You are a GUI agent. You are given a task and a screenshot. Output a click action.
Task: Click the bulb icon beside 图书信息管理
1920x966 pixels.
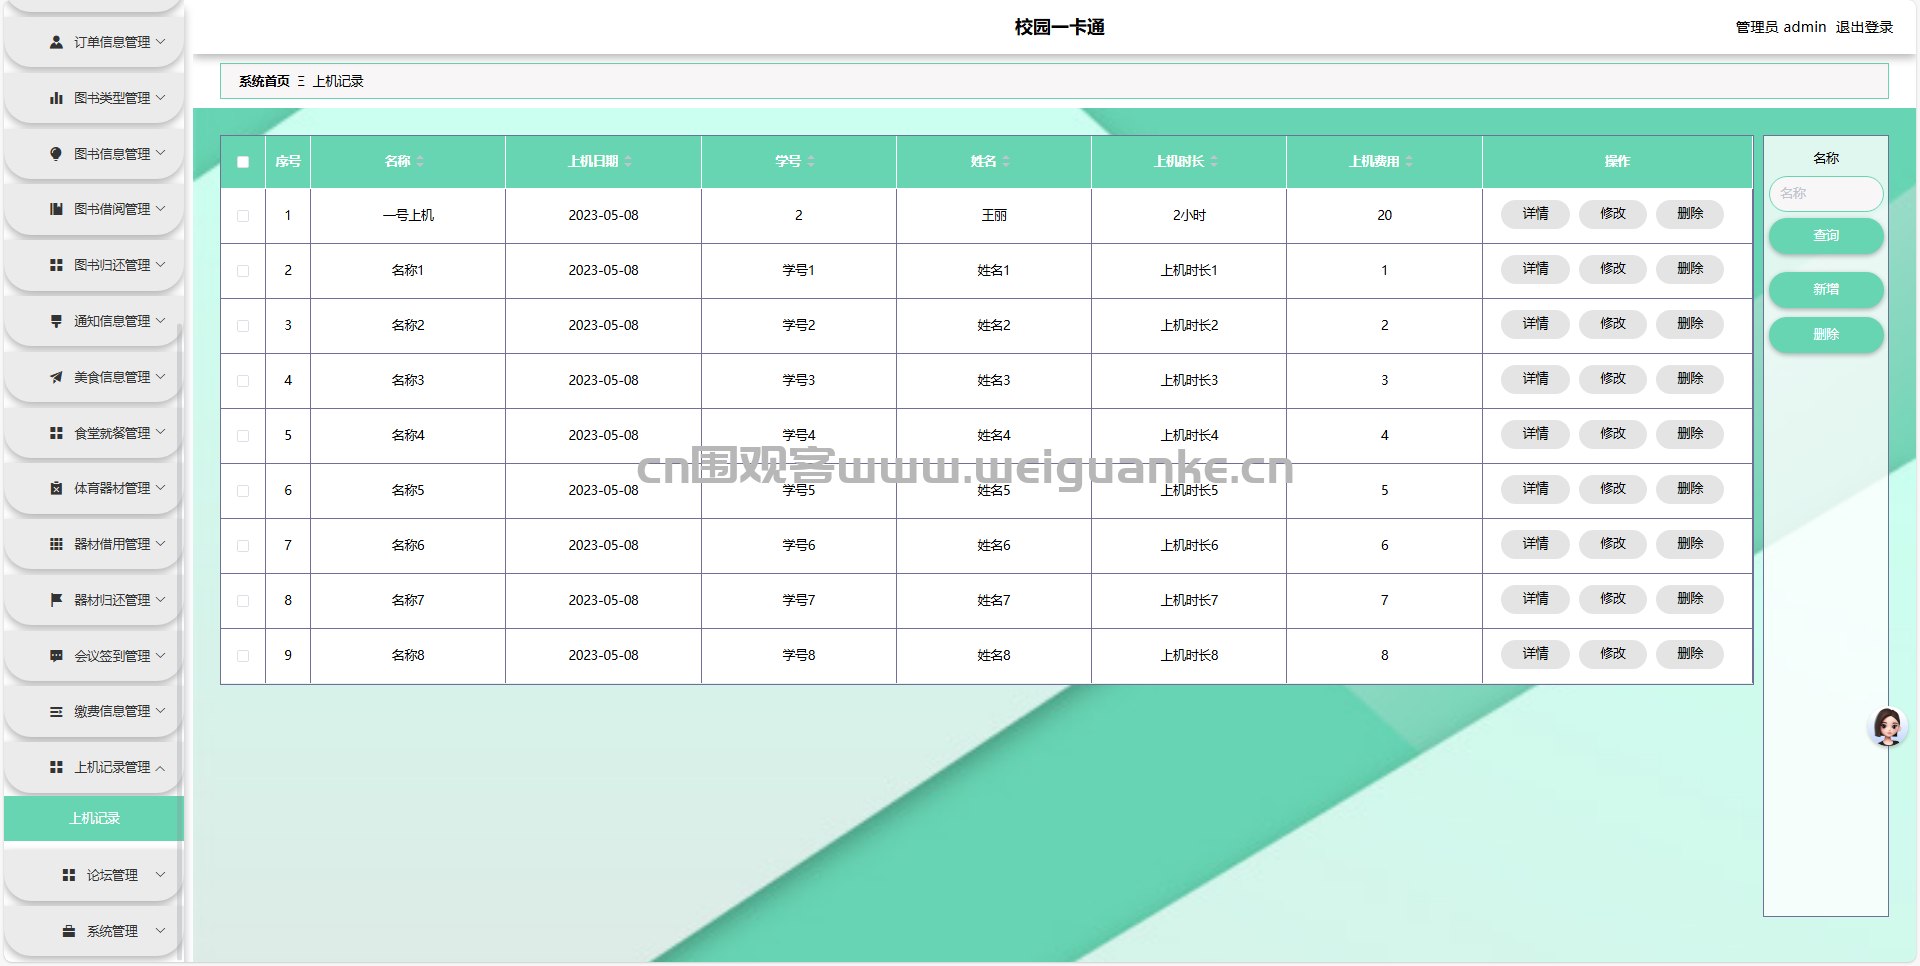pos(56,154)
